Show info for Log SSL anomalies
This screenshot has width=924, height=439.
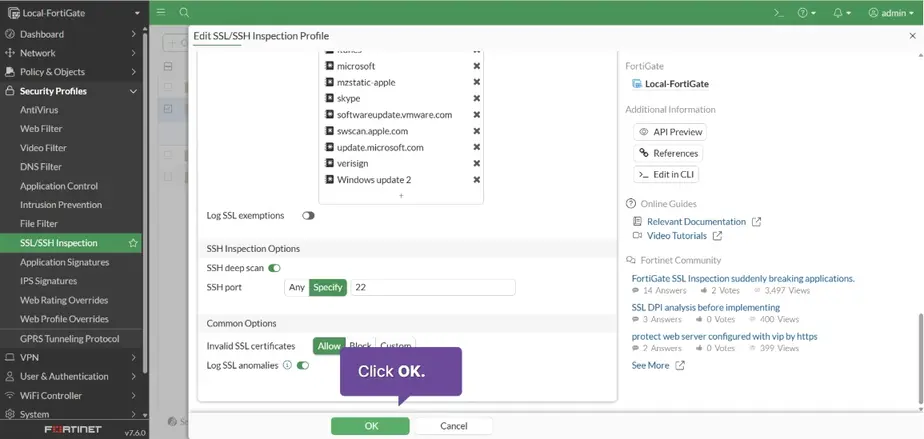[288, 365]
